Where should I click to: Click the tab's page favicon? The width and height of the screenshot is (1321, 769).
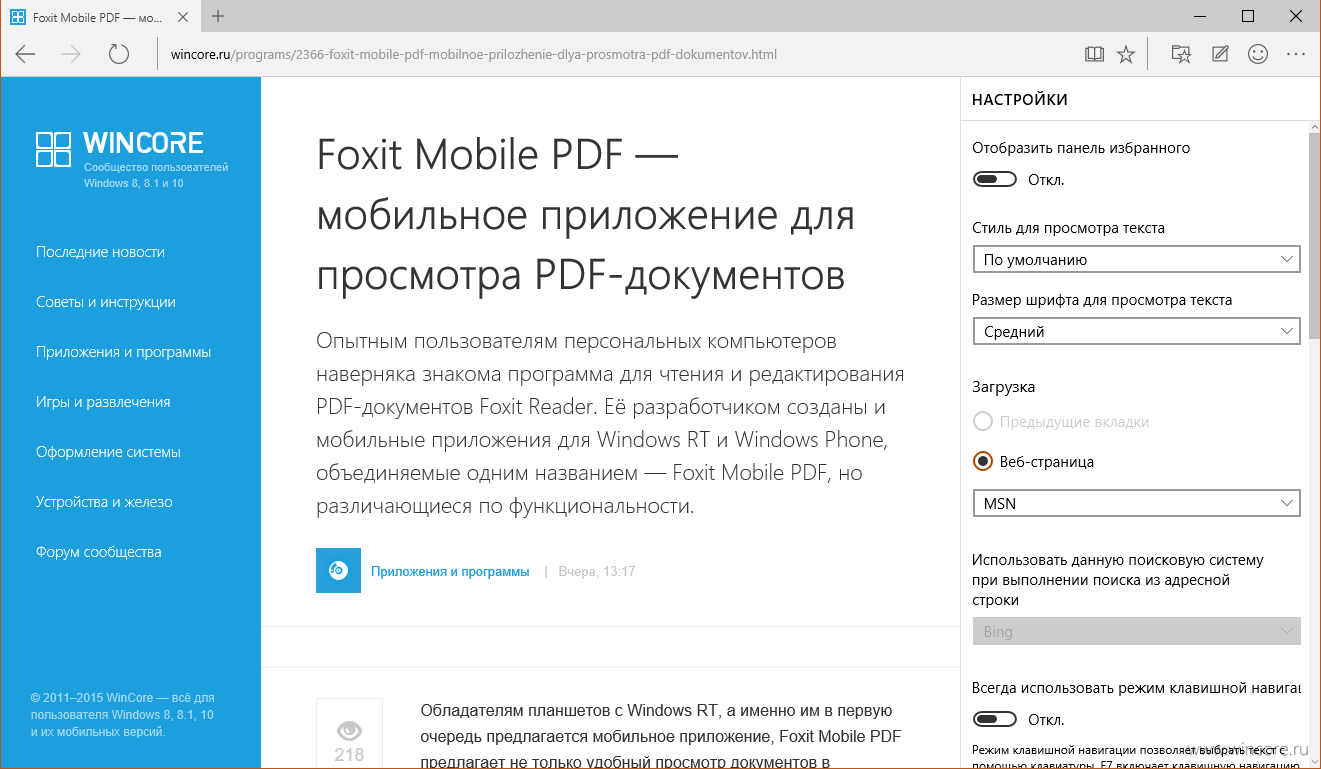[17, 16]
